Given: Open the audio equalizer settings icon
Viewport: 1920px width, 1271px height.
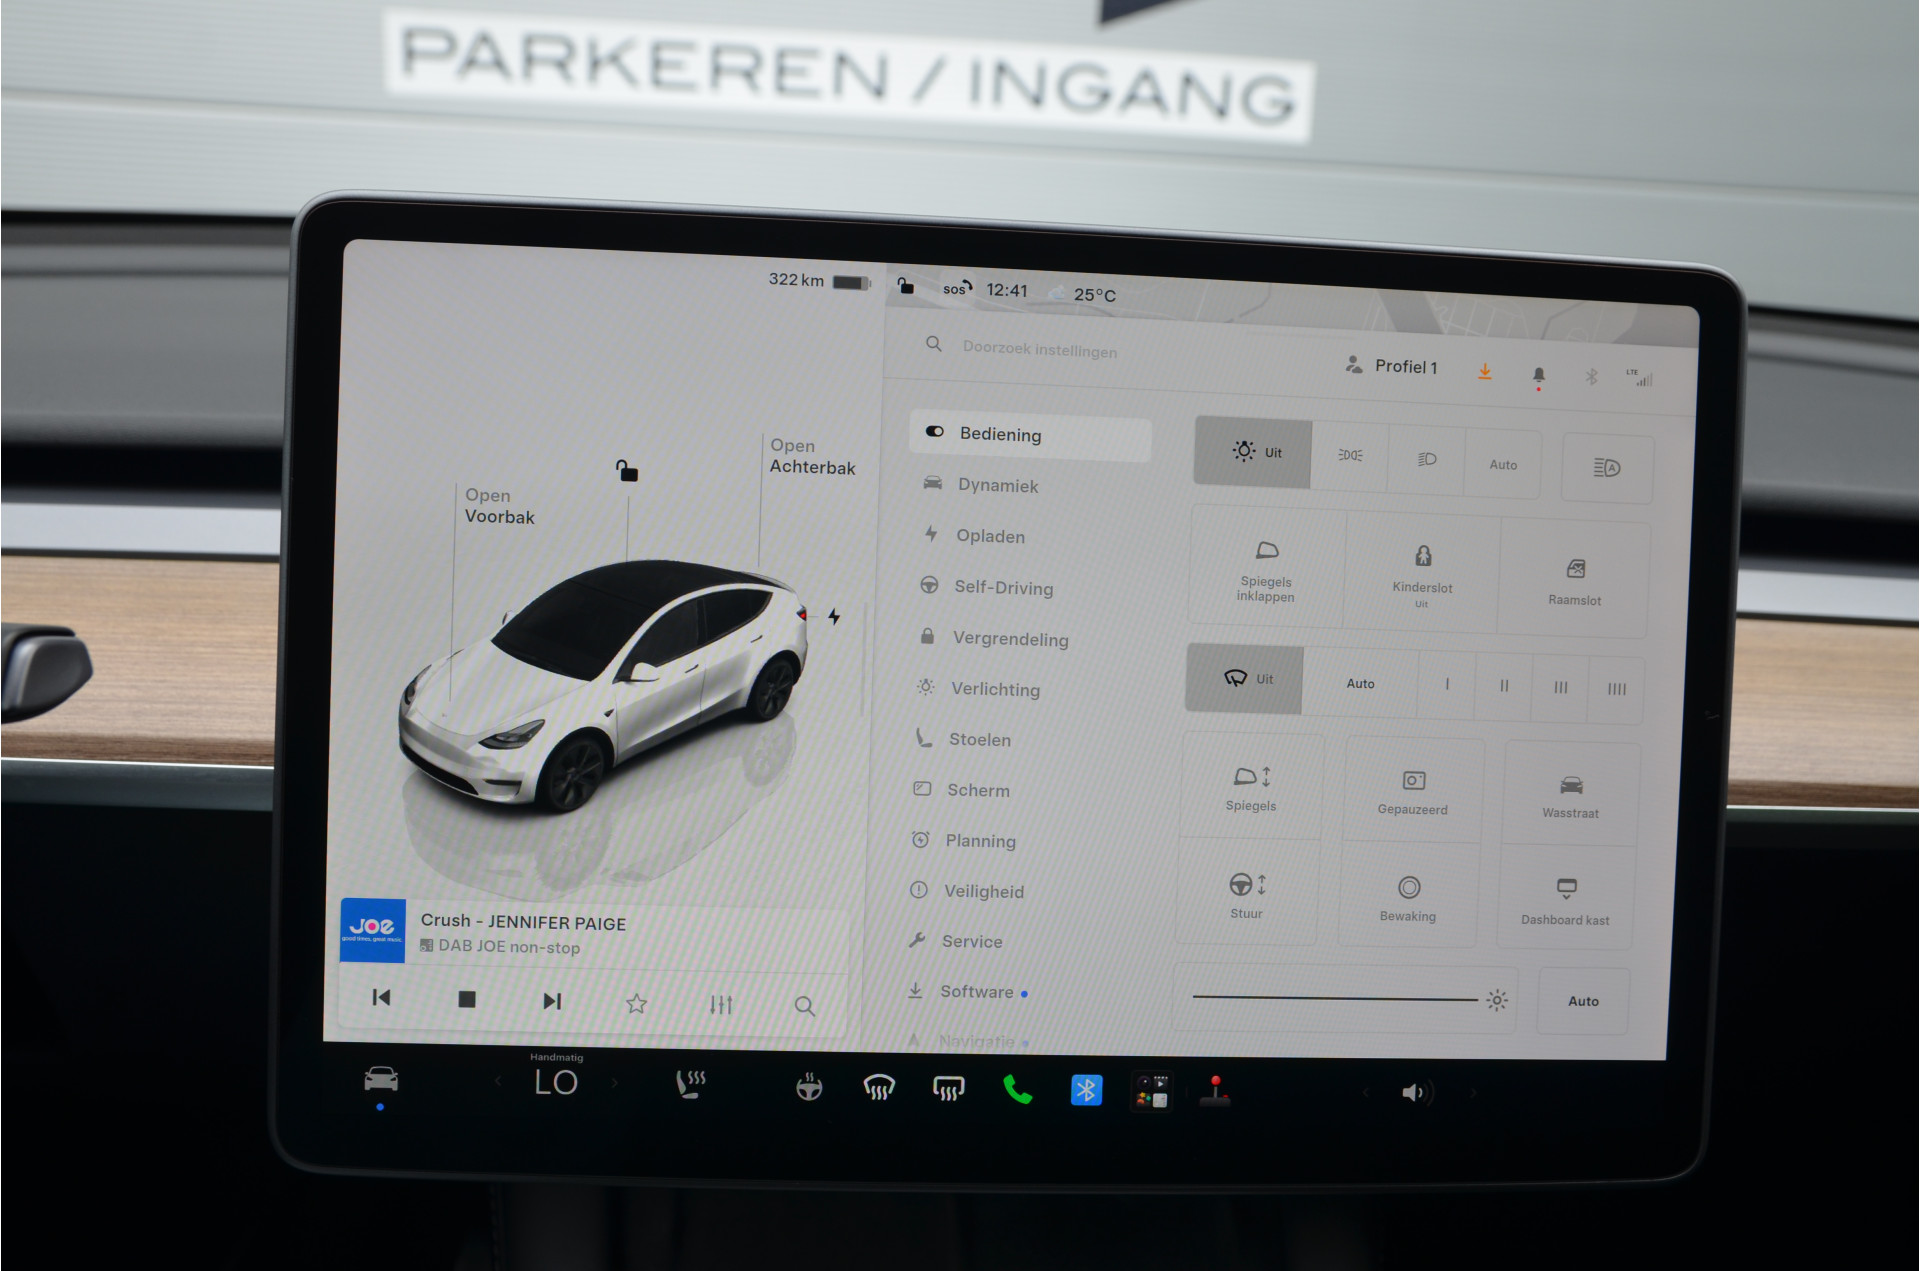Looking at the screenshot, I should 721,1004.
